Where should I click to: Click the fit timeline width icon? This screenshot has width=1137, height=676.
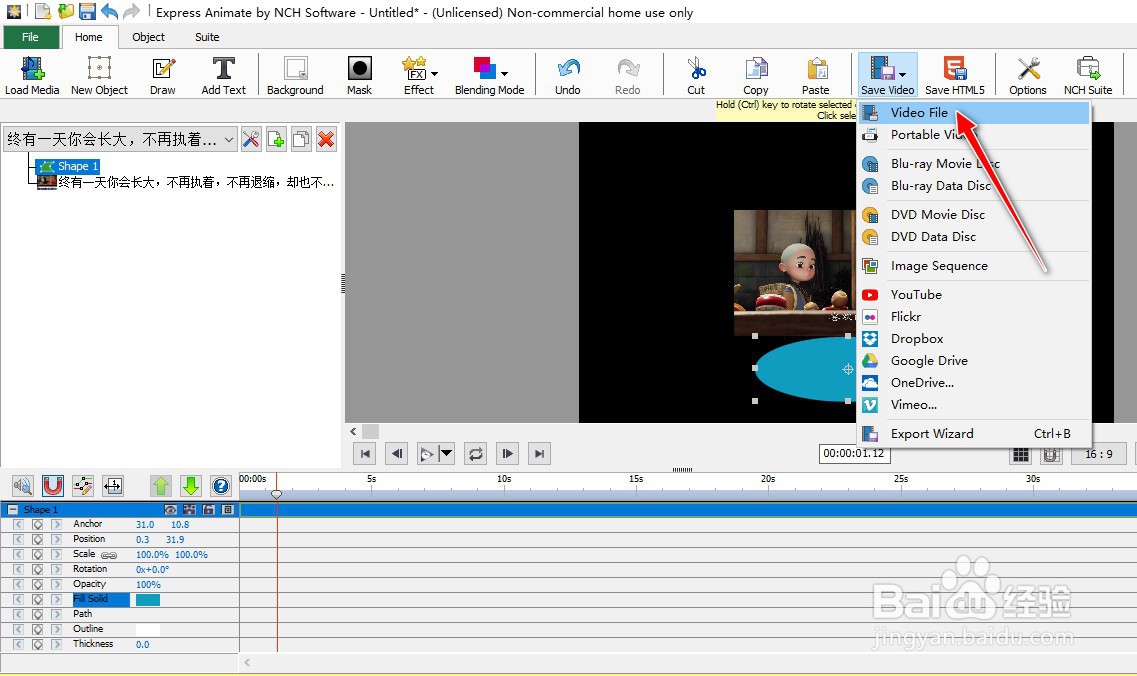click(113, 485)
